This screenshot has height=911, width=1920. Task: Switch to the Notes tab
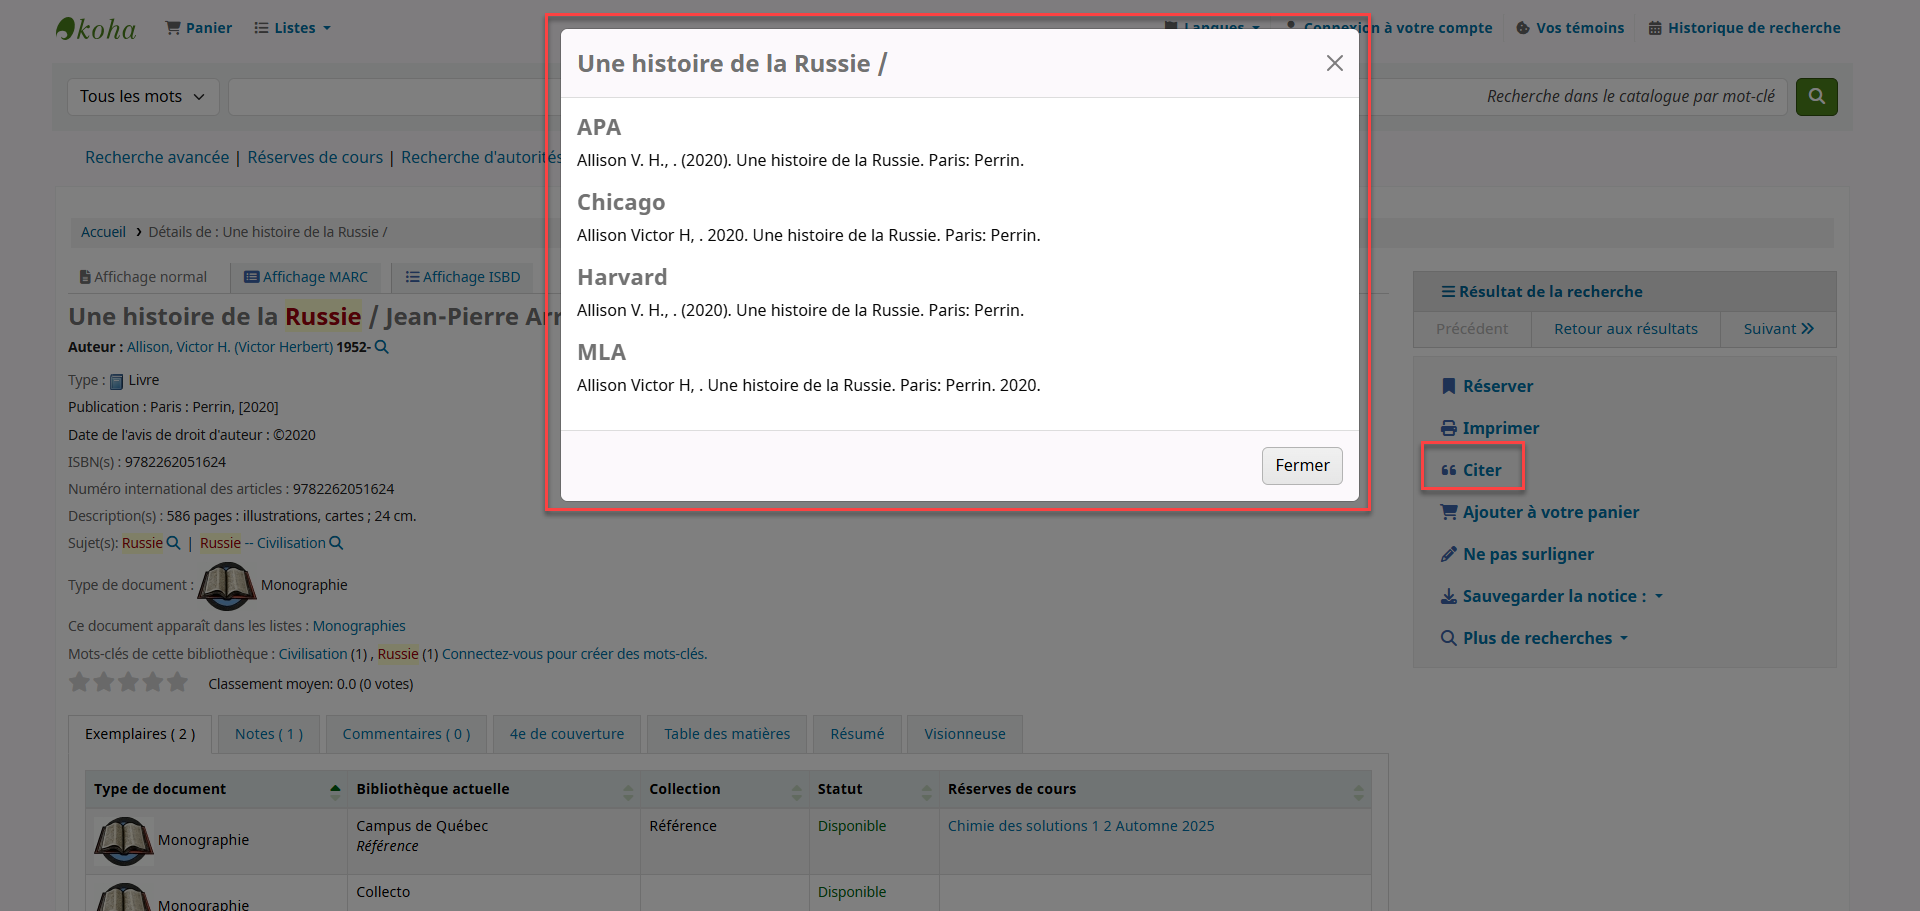pyautogui.click(x=268, y=734)
